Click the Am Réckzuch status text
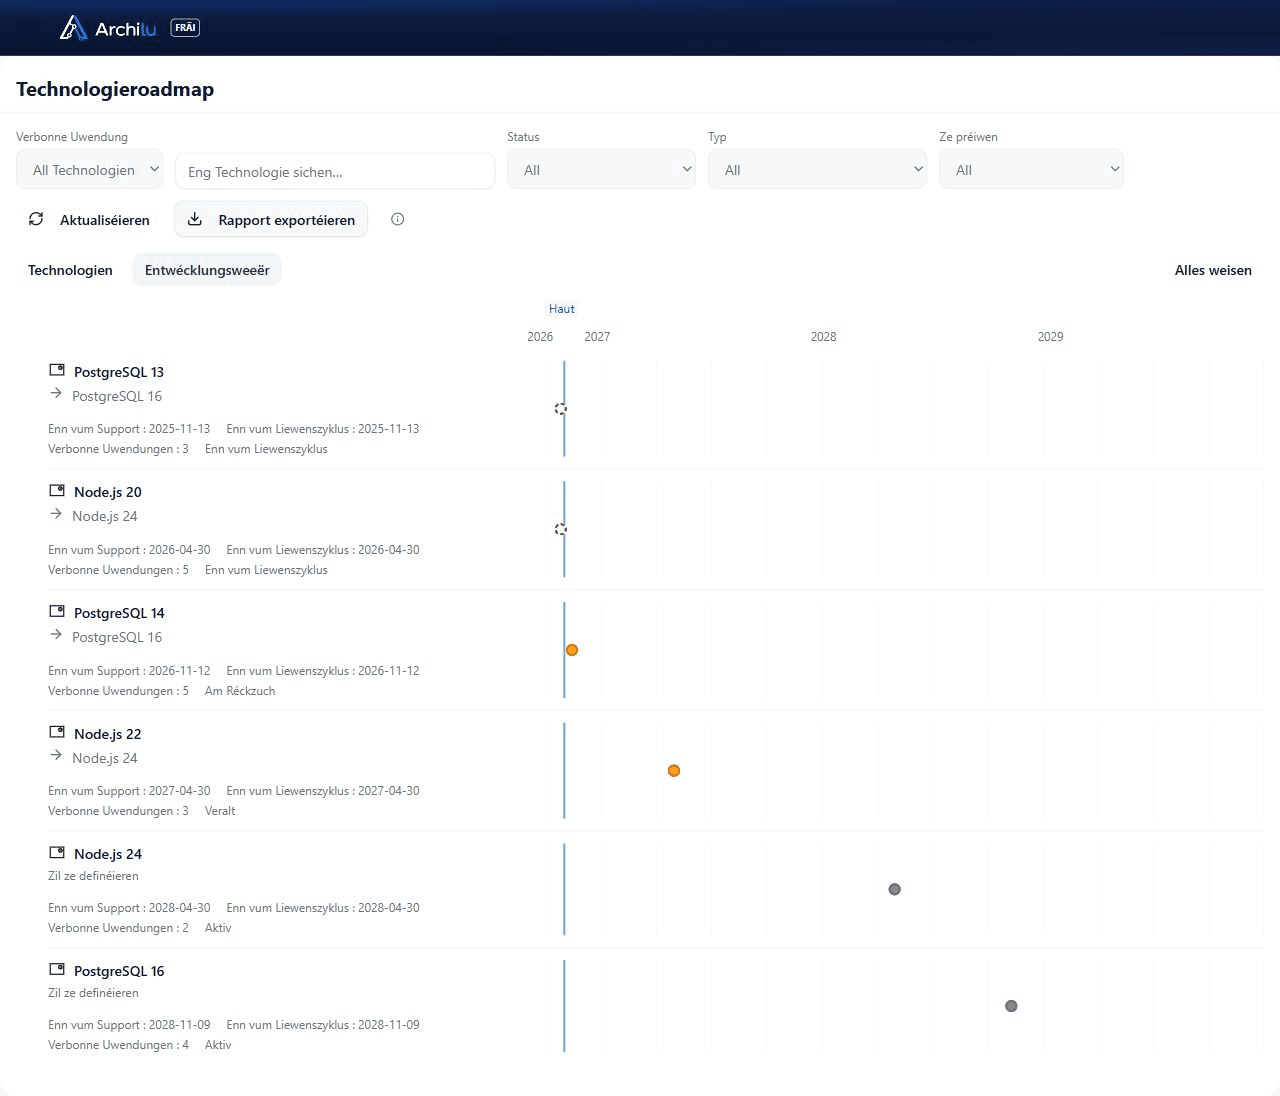The width and height of the screenshot is (1280, 1096). (x=240, y=691)
